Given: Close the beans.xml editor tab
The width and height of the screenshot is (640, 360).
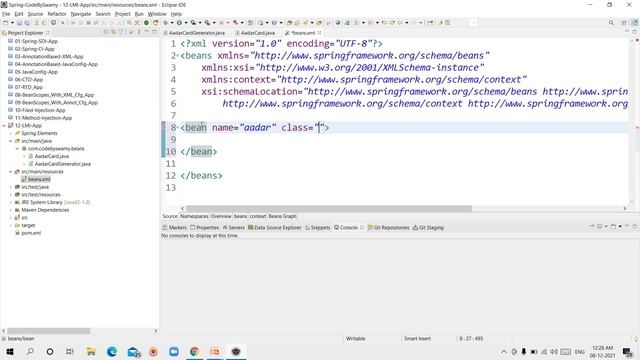Looking at the screenshot, I should click(x=319, y=33).
